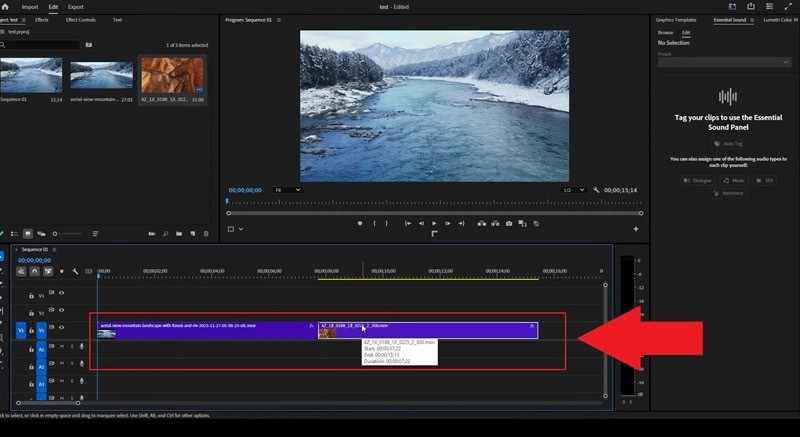
Task: Select the aerial-view-mountain clip thumbnail
Action: click(102, 75)
